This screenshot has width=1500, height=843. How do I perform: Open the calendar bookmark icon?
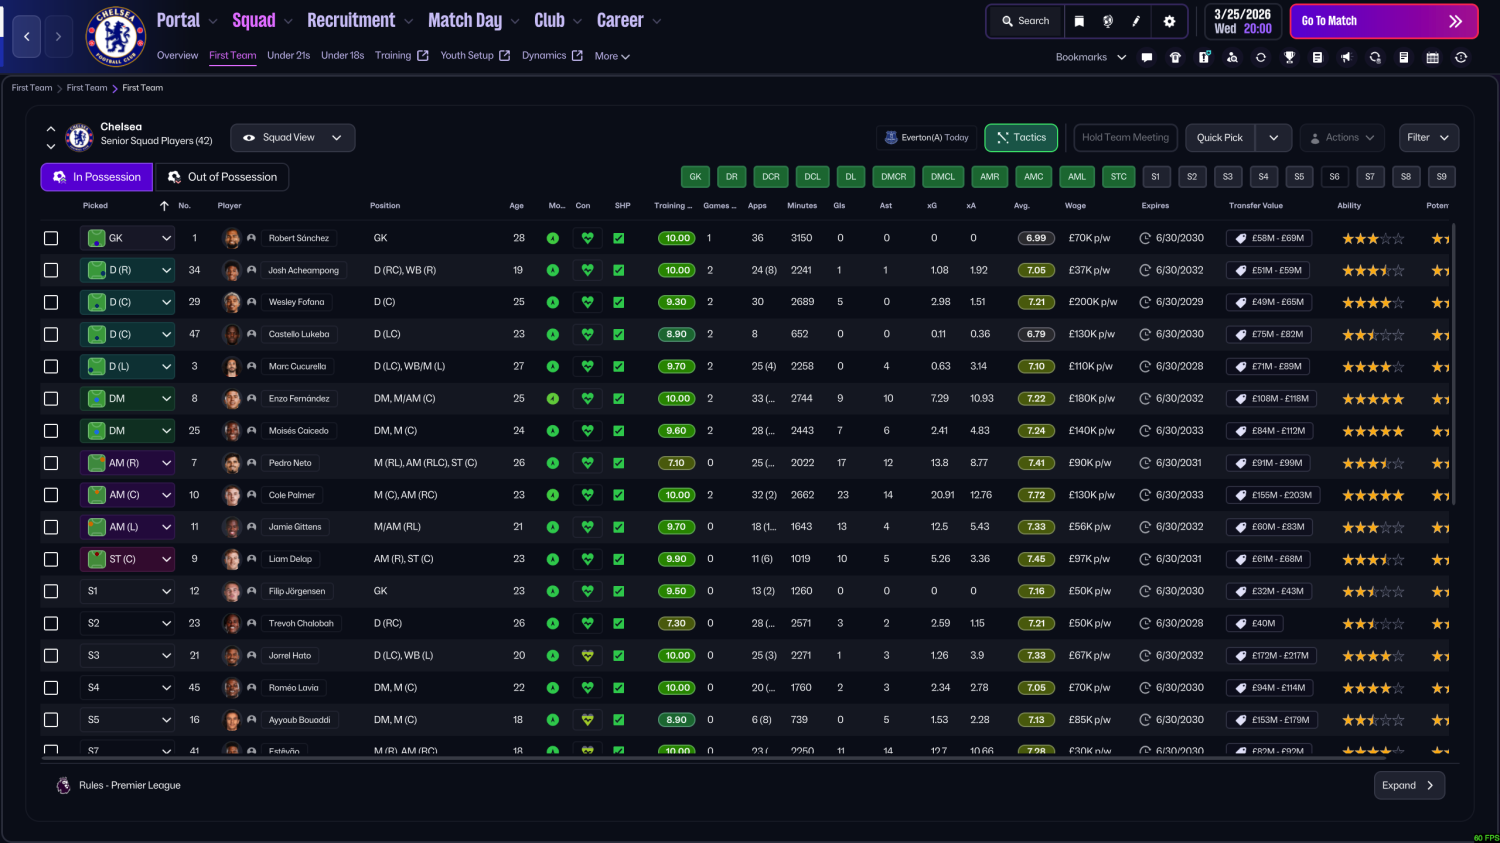1432,57
